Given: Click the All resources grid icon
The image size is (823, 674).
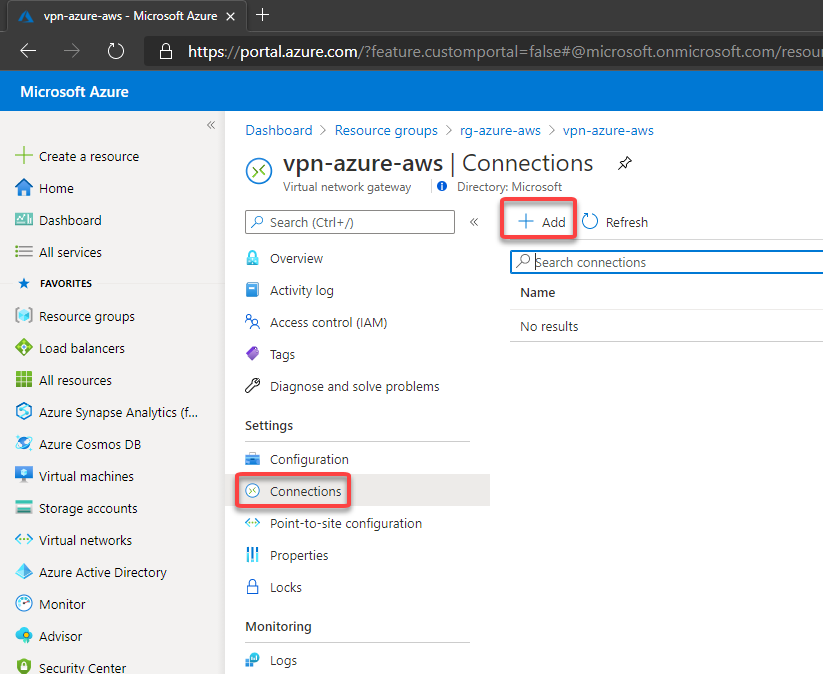Looking at the screenshot, I should coord(24,380).
